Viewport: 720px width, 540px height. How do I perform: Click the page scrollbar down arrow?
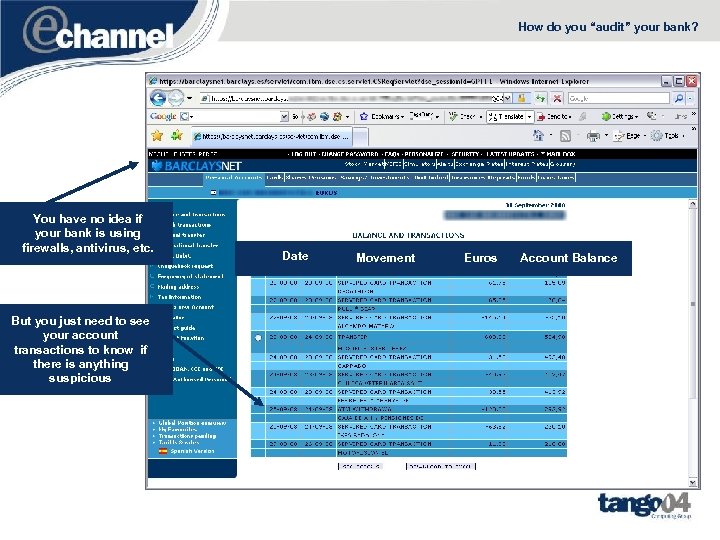(x=693, y=483)
